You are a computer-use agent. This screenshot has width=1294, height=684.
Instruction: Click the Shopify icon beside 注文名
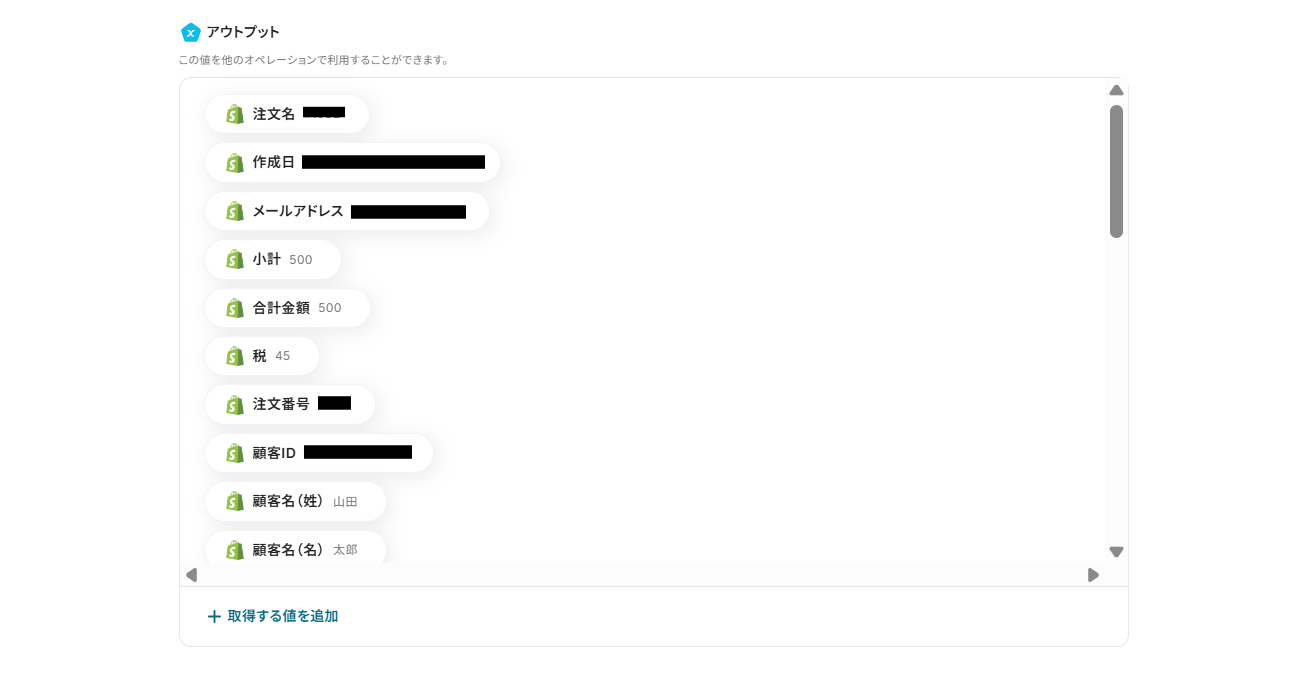[235, 114]
